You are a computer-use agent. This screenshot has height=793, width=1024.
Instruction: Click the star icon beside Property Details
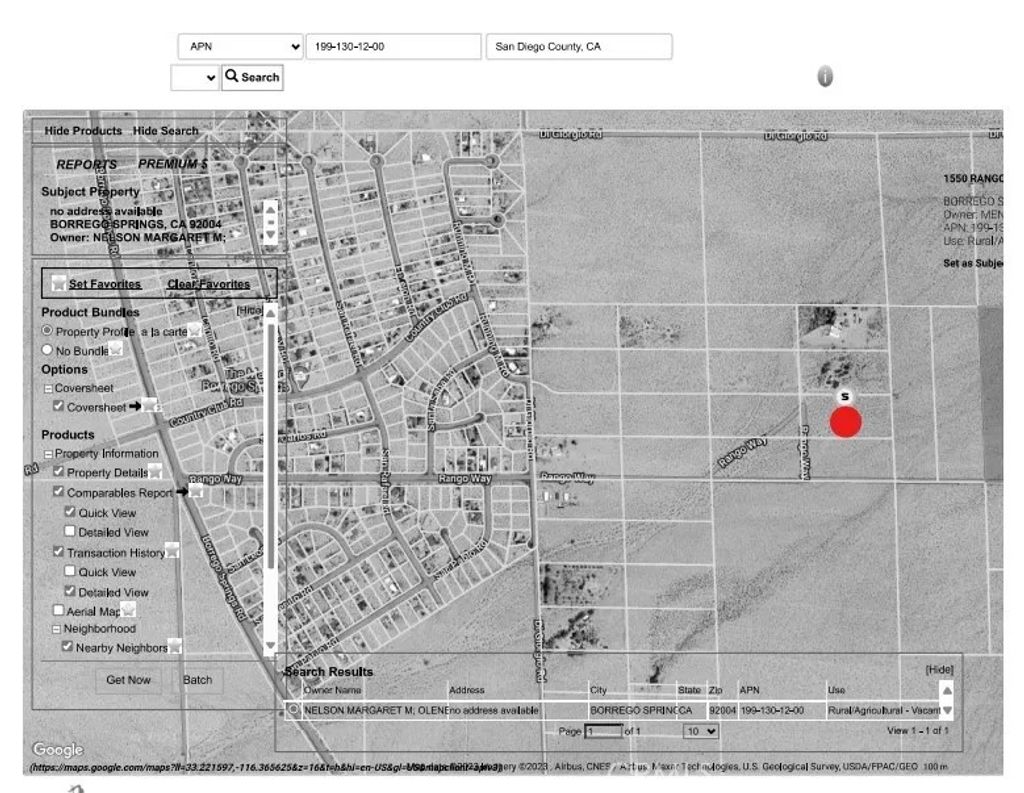click(155, 469)
